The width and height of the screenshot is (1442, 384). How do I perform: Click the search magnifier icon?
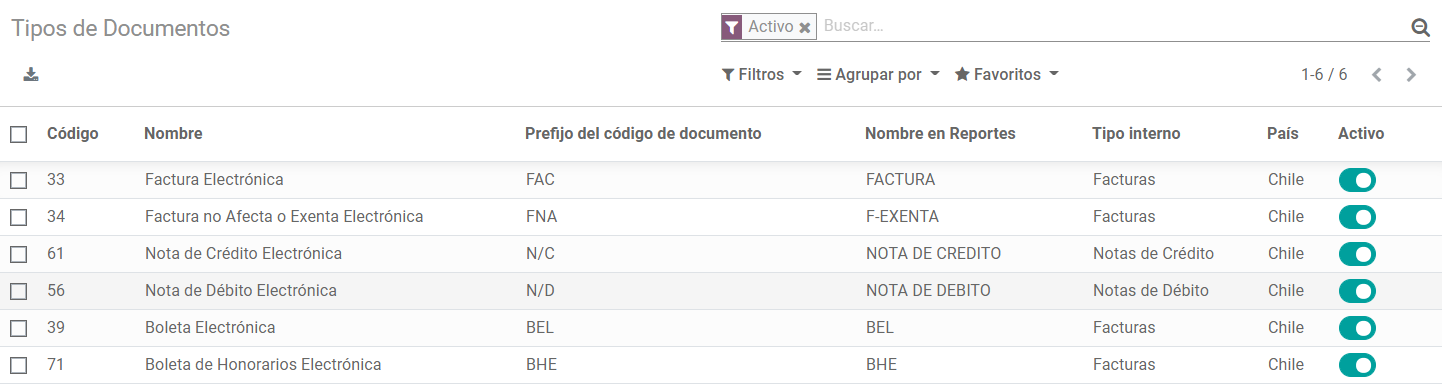click(1420, 27)
